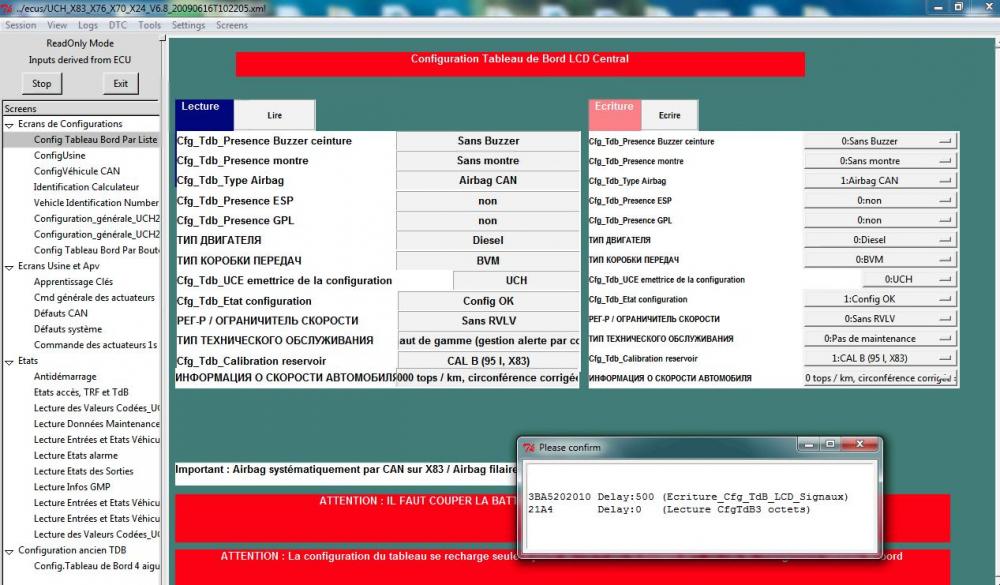Open the 0:BVM gearbox dropdown

click(x=880, y=260)
